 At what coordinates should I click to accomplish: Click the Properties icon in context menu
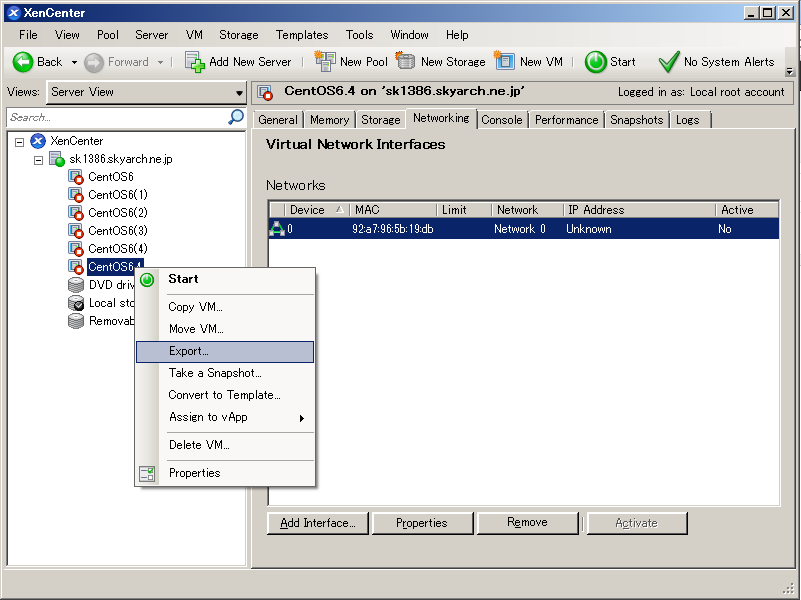coord(147,473)
